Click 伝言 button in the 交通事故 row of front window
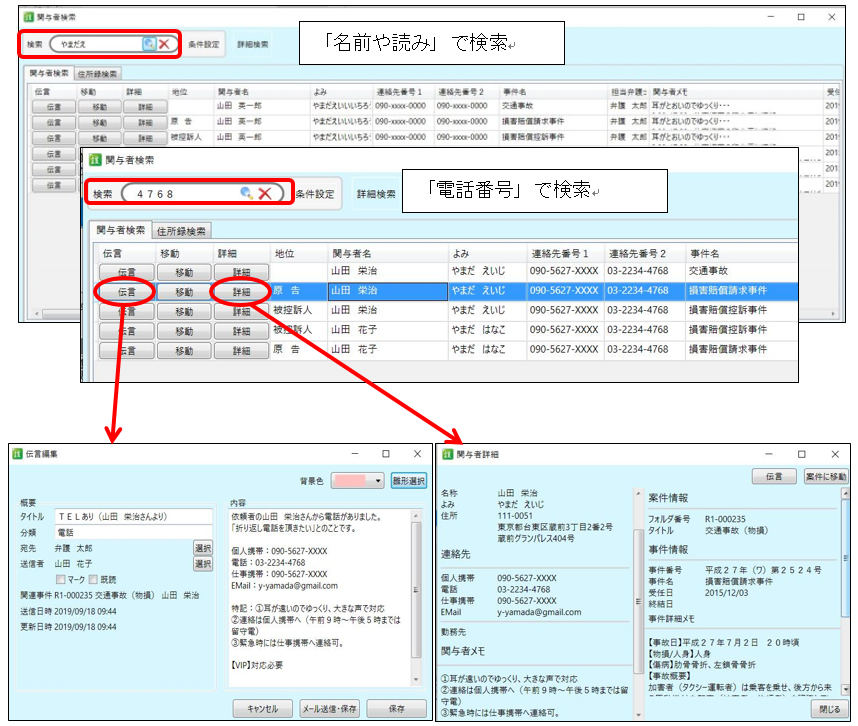Screen dimensions: 858x726 coord(127,272)
